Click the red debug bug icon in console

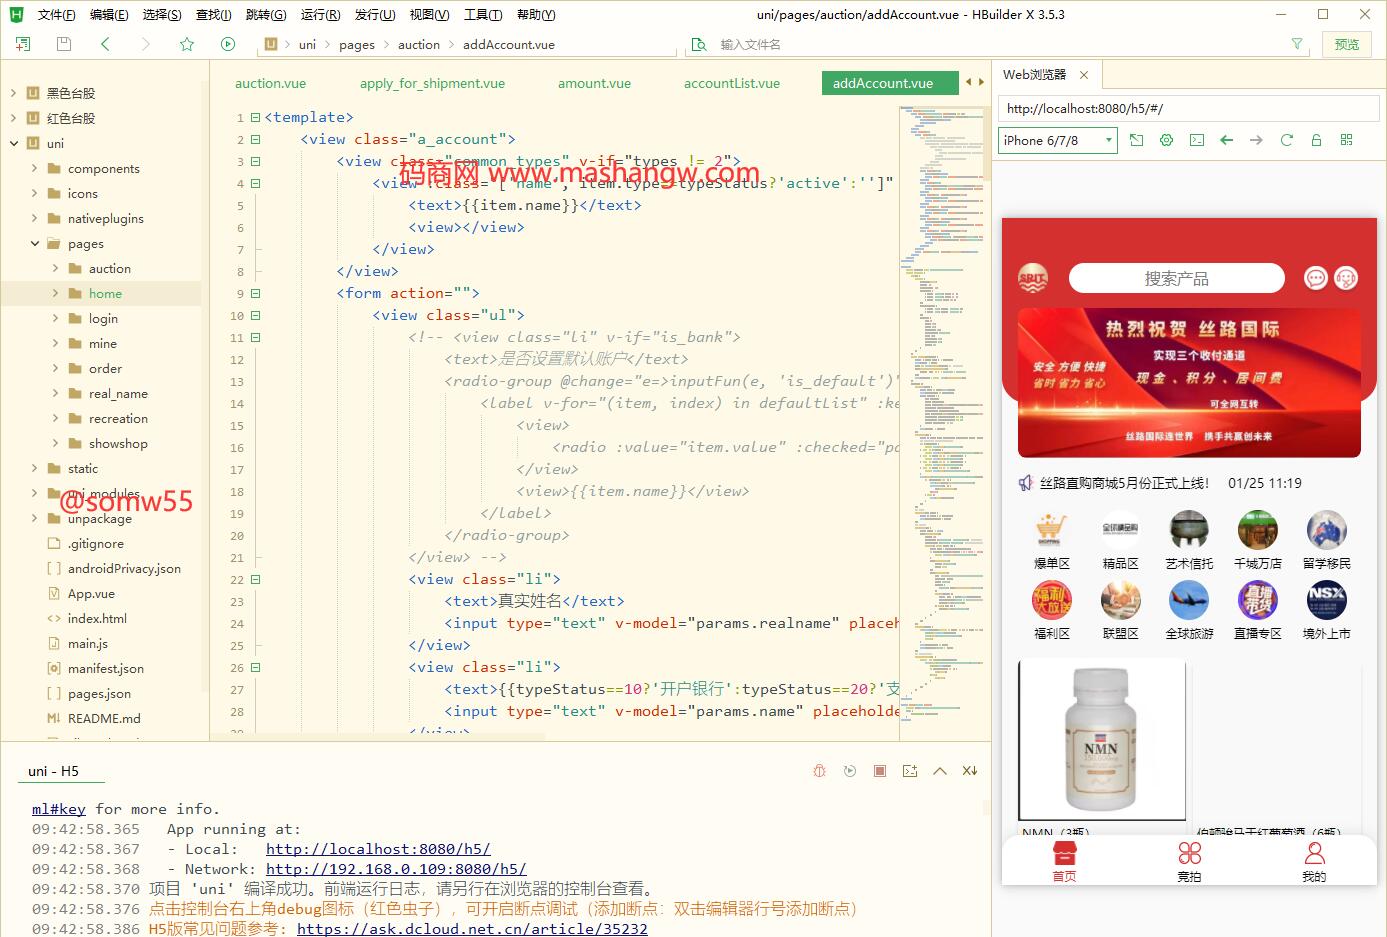point(820,771)
